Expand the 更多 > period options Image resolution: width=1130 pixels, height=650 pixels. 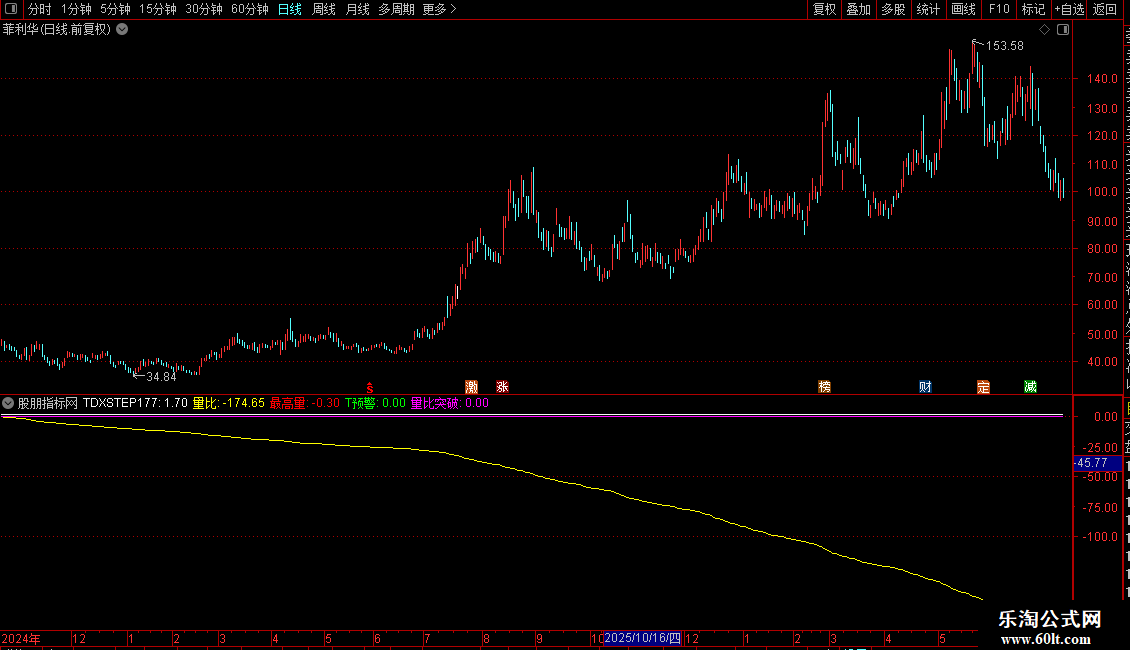(440, 9)
